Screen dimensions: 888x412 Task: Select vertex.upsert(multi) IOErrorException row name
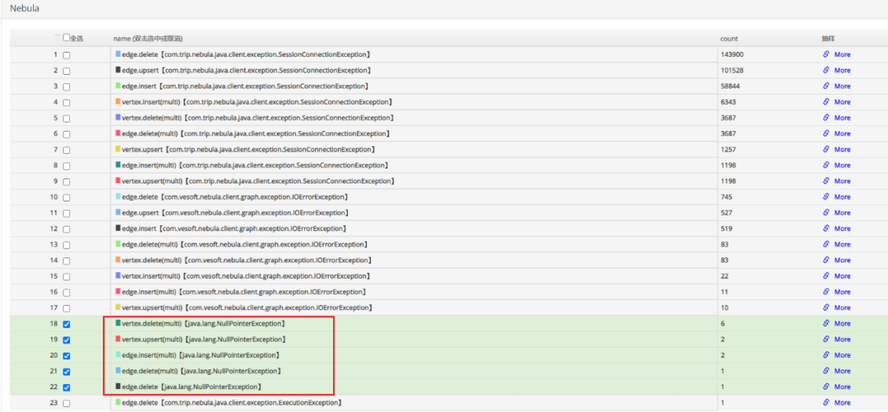247,308
